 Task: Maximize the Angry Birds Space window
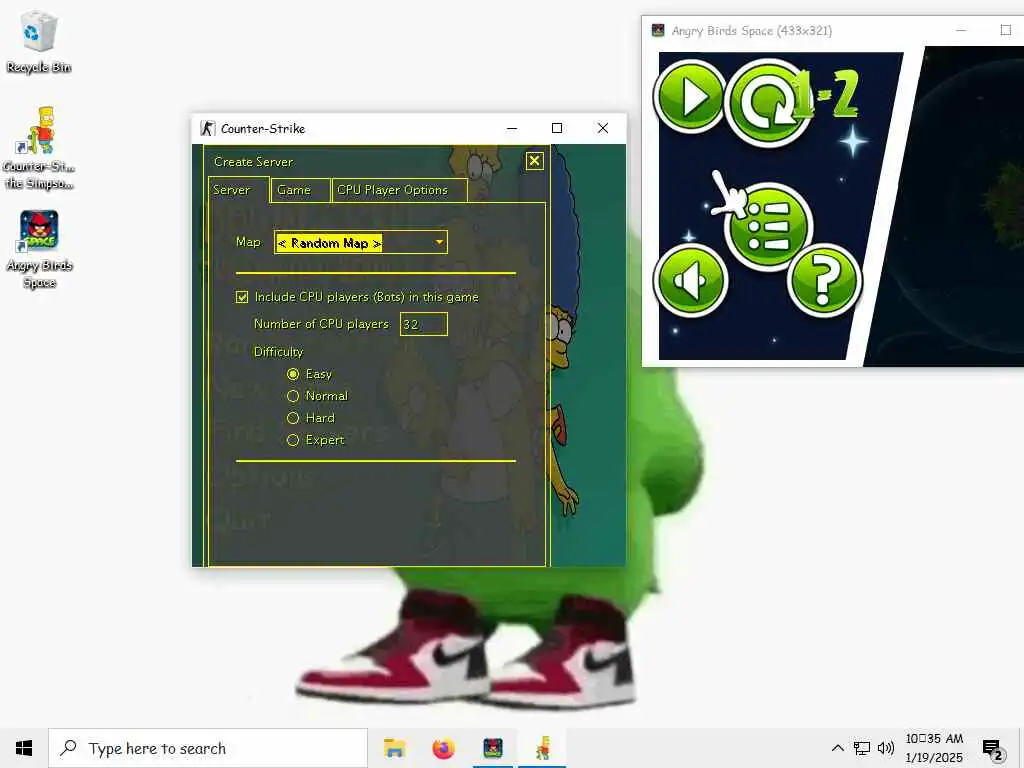point(1005,30)
